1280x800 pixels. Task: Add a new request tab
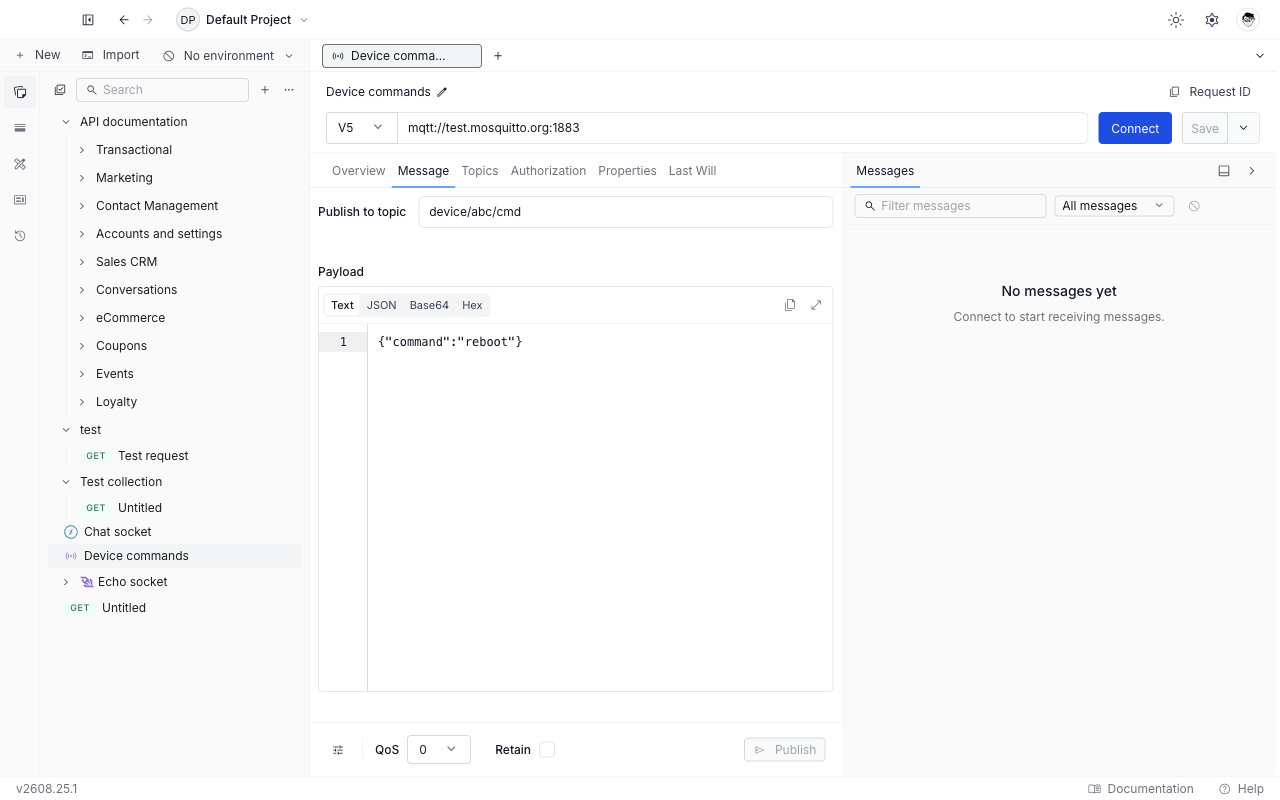[x=498, y=56]
